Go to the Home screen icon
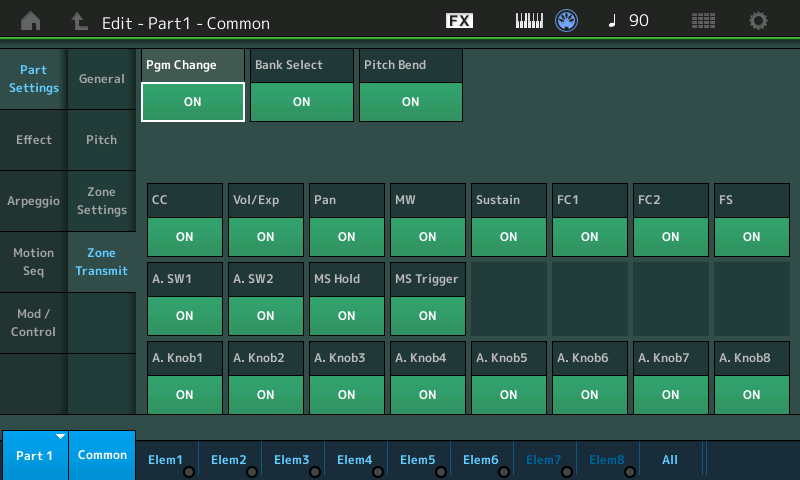This screenshot has width=800, height=480. 31,21
